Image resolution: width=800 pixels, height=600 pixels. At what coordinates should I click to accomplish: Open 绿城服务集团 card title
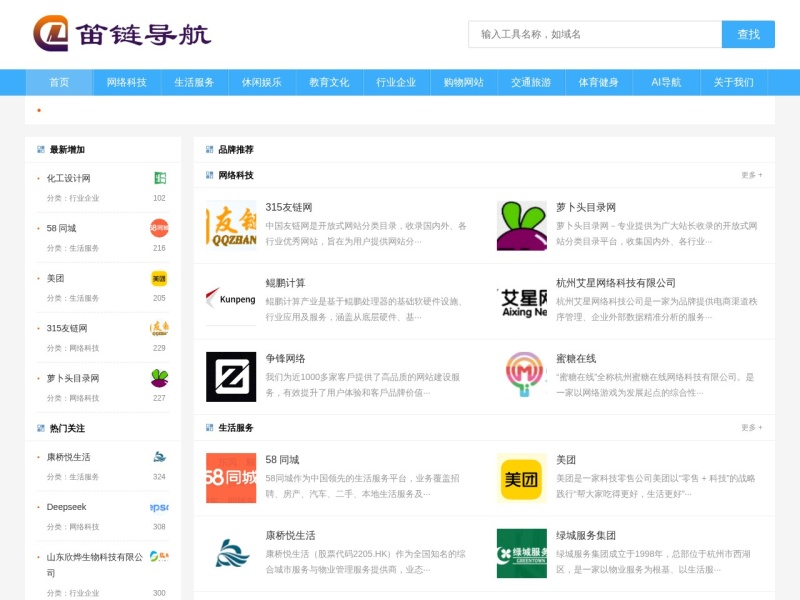pyautogui.click(x=586, y=535)
